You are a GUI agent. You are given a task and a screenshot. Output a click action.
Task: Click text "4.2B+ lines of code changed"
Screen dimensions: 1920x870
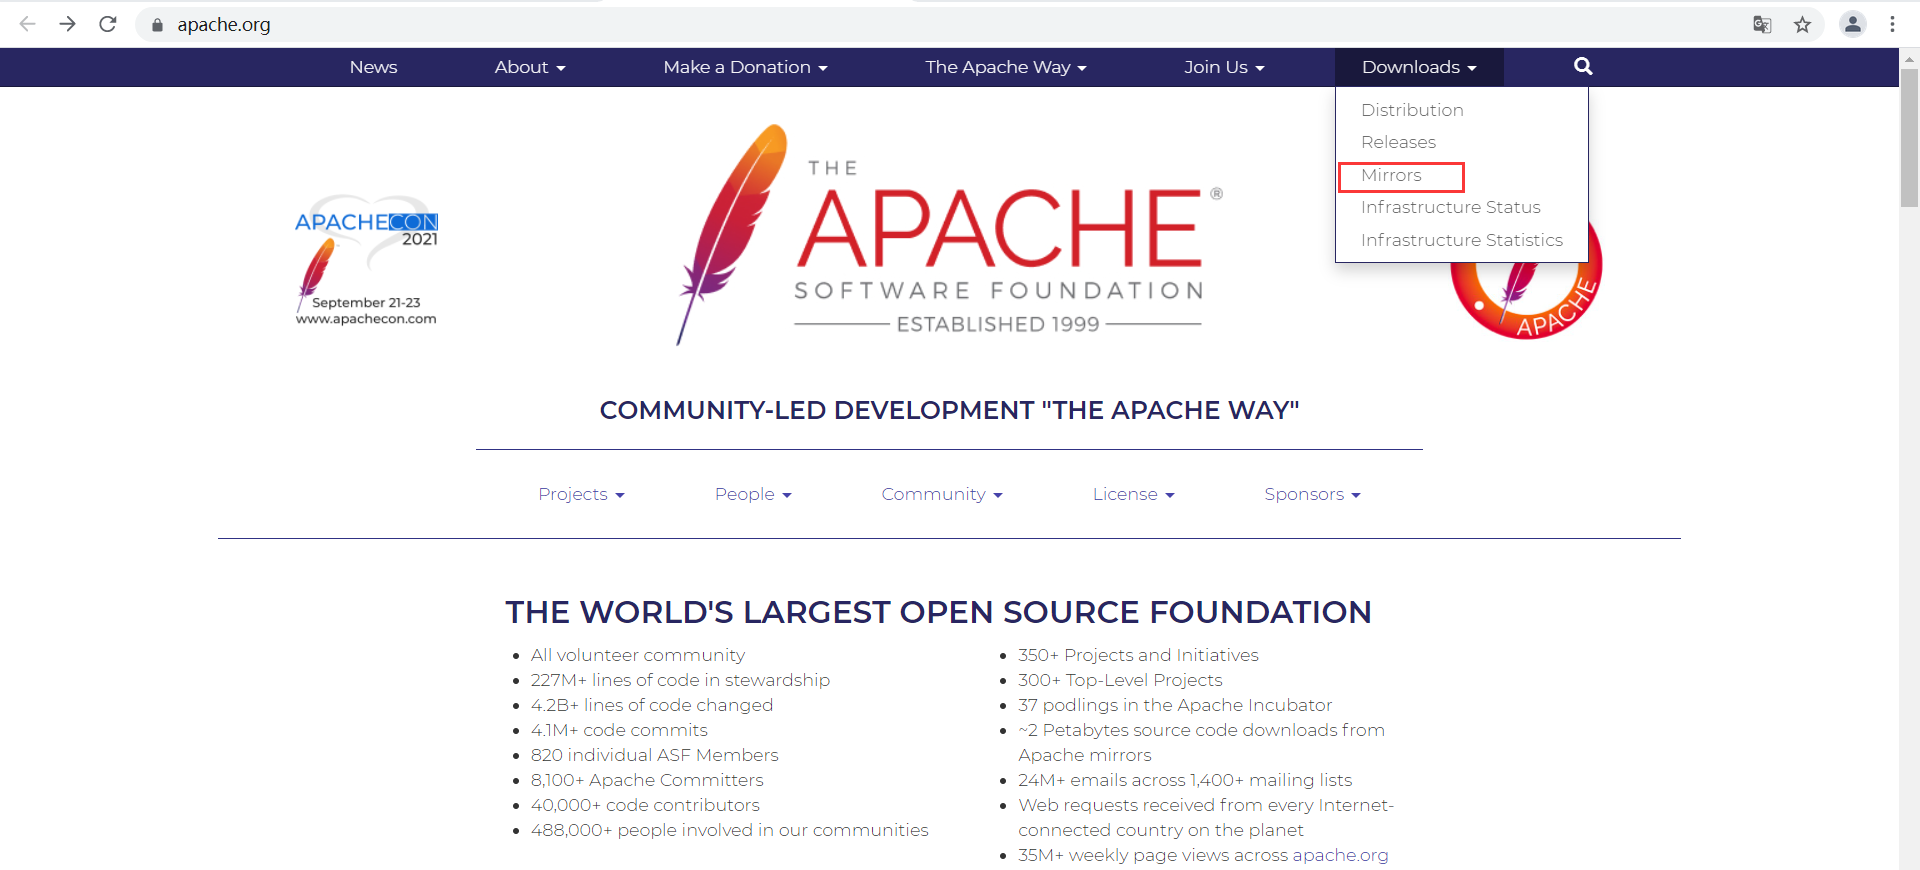[x=652, y=705]
